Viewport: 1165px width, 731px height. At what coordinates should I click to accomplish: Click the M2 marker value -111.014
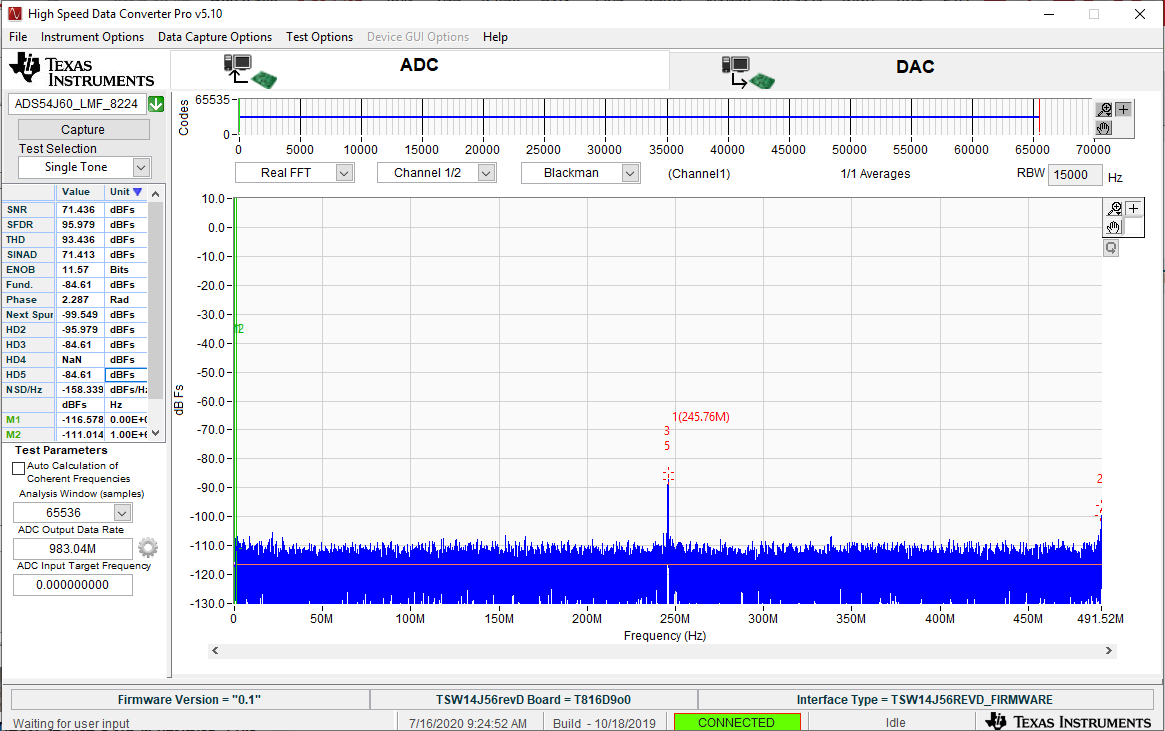point(80,435)
